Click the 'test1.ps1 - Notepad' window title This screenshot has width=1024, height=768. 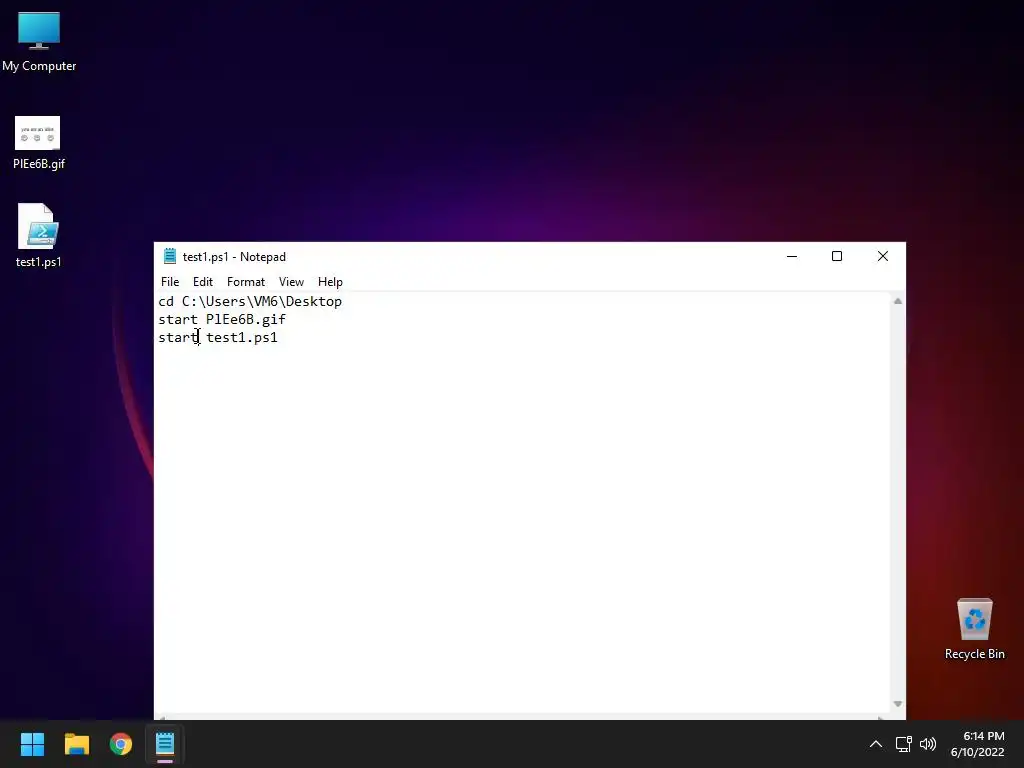tap(234, 257)
